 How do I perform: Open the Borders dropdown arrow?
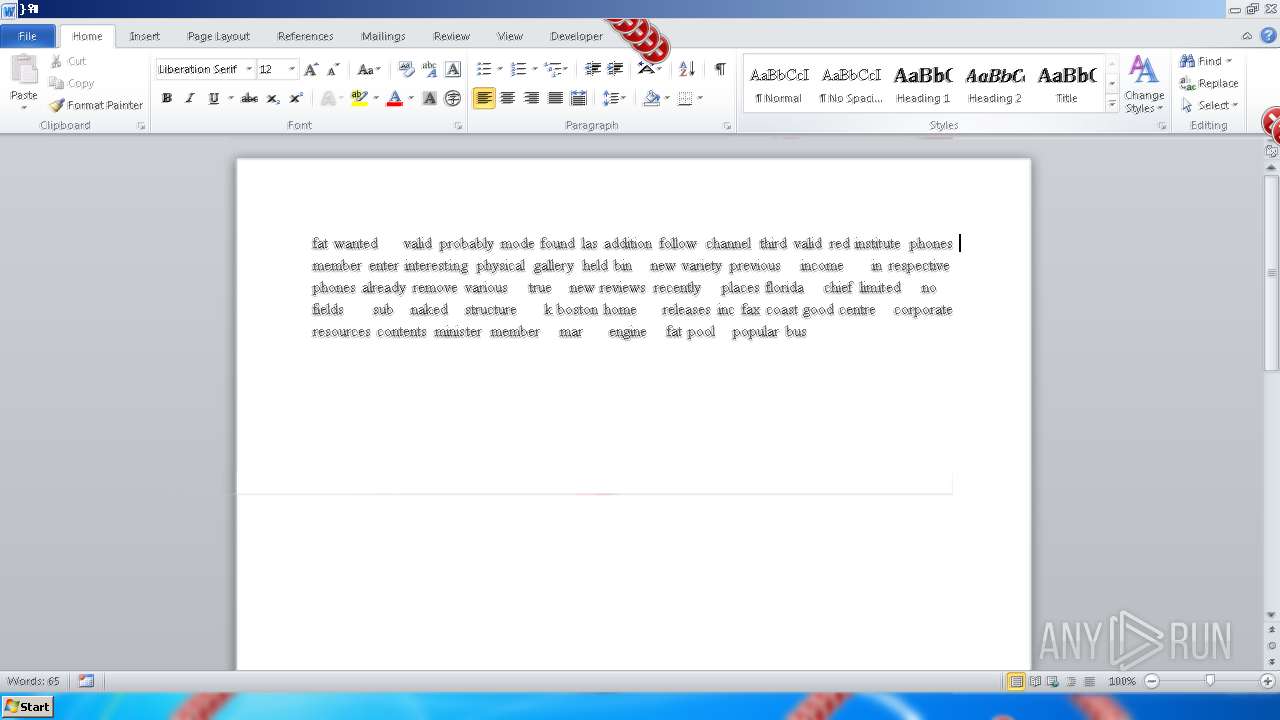pos(700,98)
